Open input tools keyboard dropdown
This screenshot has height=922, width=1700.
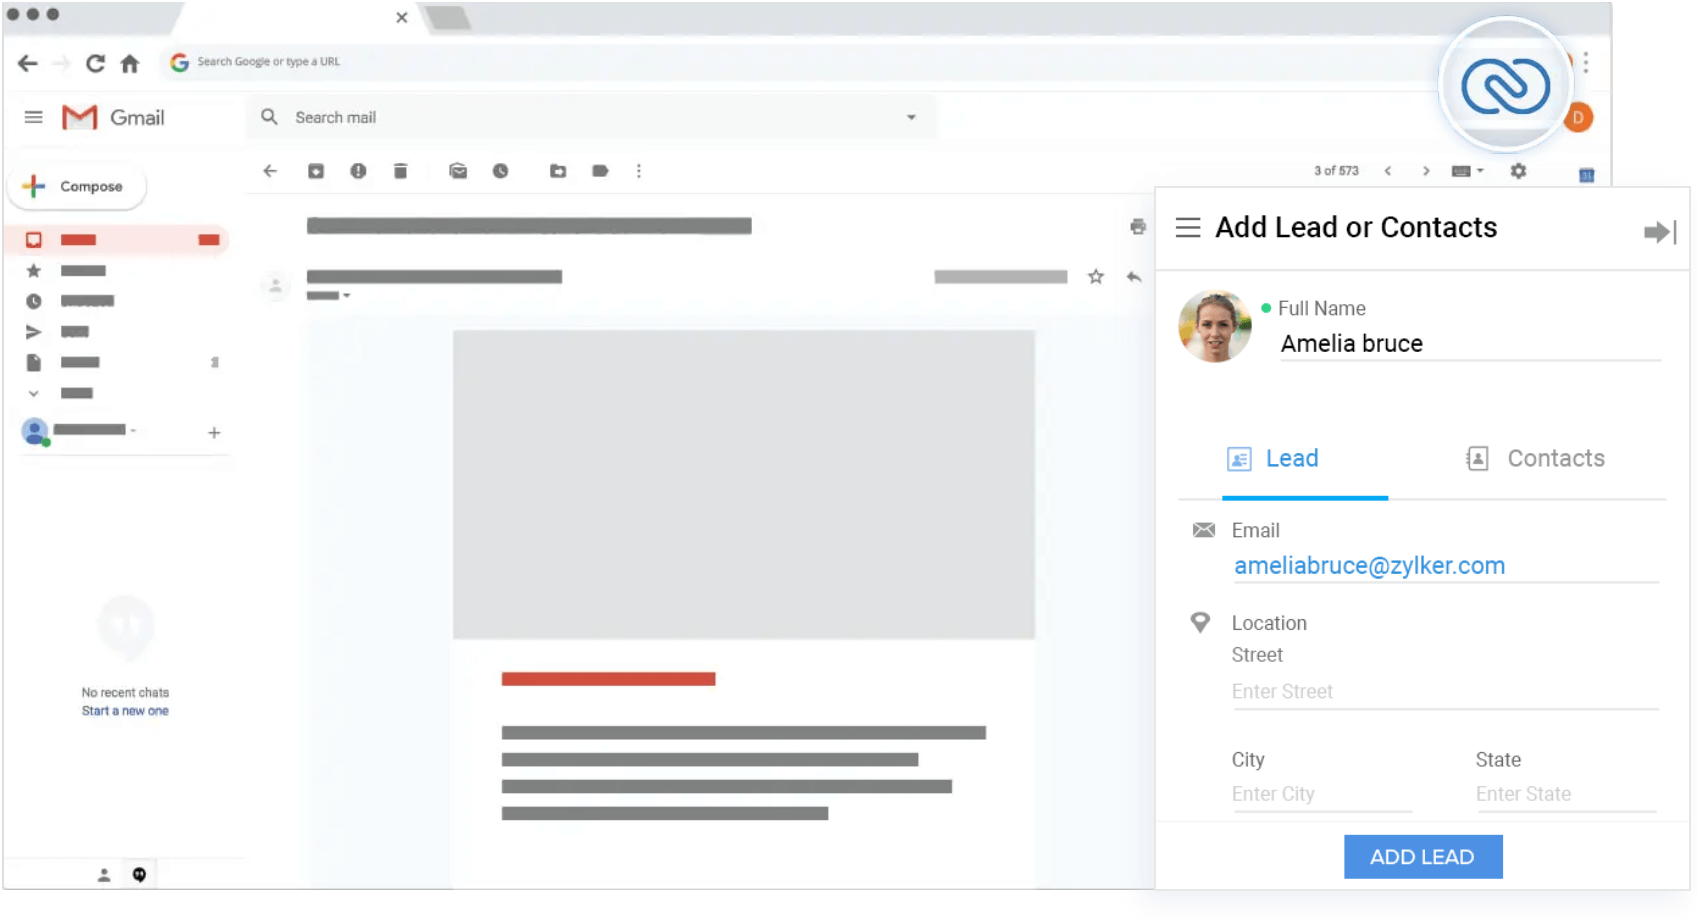pyautogui.click(x=1467, y=171)
